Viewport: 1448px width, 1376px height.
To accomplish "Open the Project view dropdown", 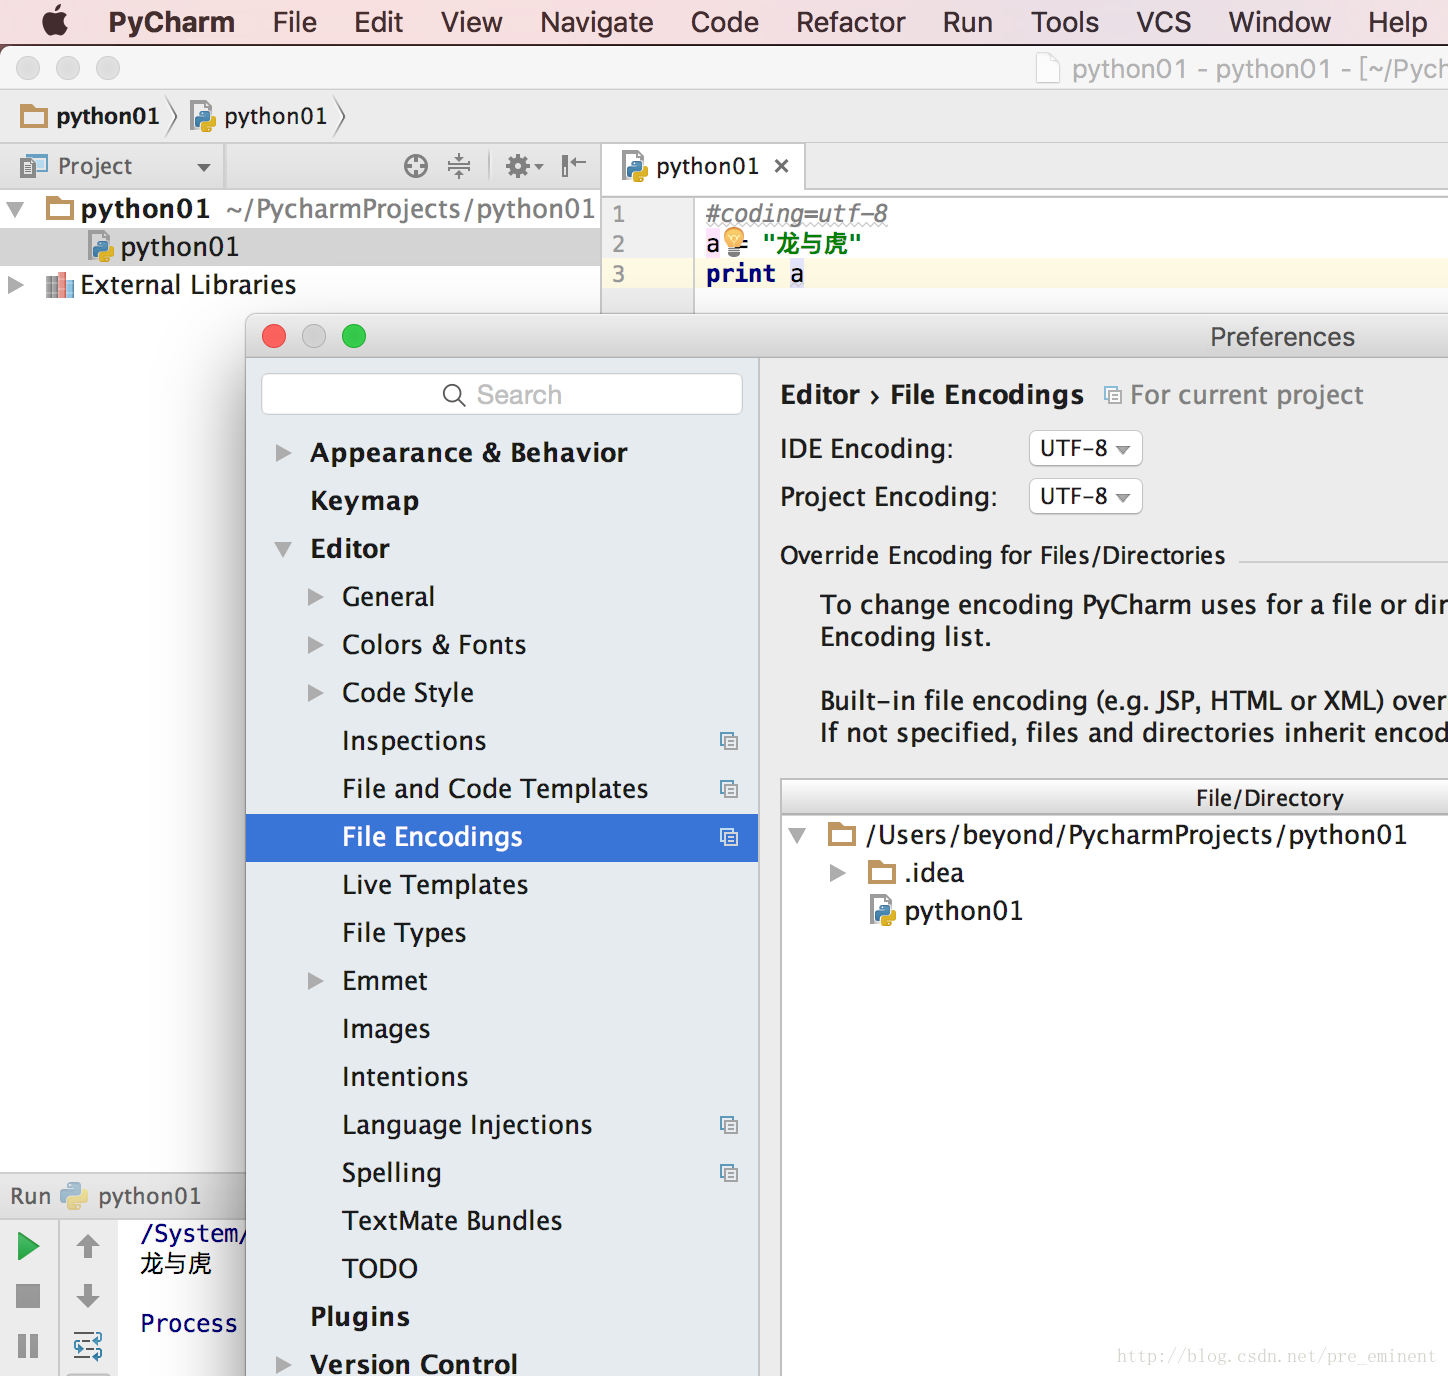I will 204,167.
